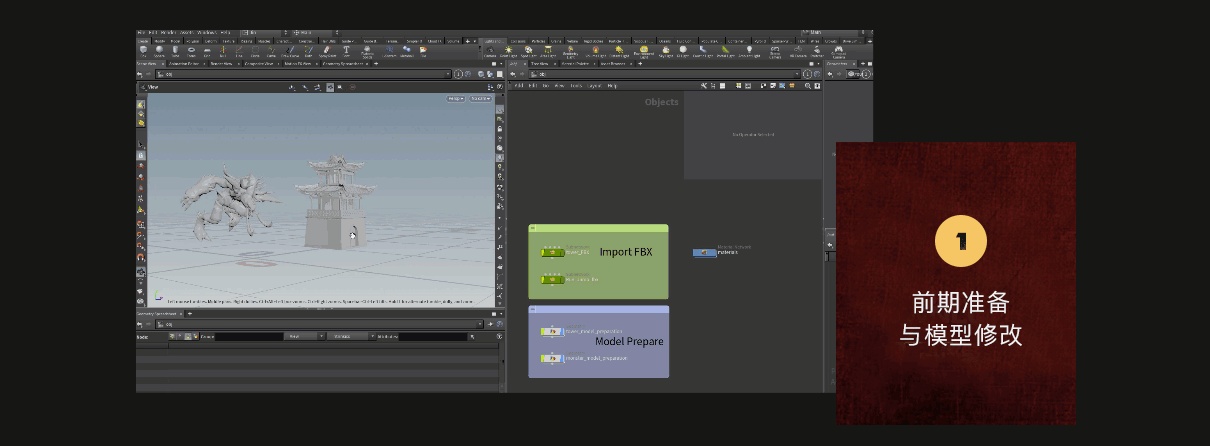The width and height of the screenshot is (1210, 446).
Task: Open the File menu
Action: pyautogui.click(x=141, y=33)
